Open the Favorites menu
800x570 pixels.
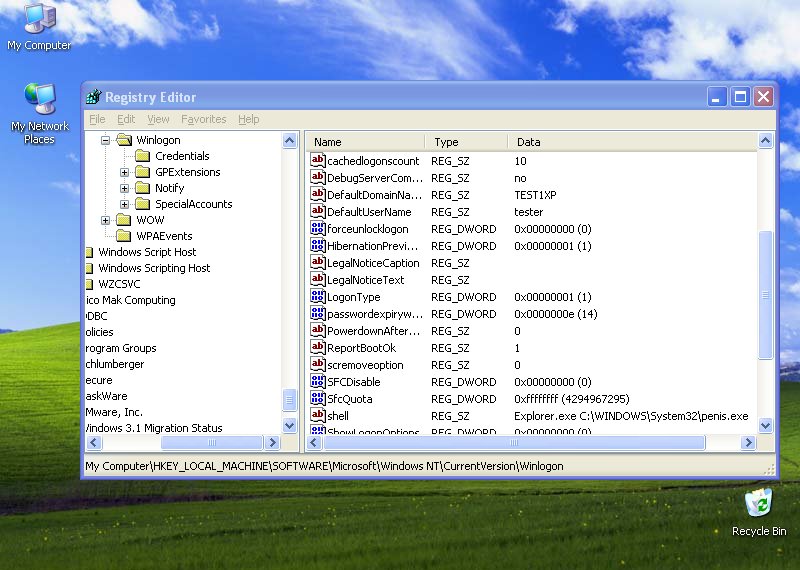tap(204, 119)
